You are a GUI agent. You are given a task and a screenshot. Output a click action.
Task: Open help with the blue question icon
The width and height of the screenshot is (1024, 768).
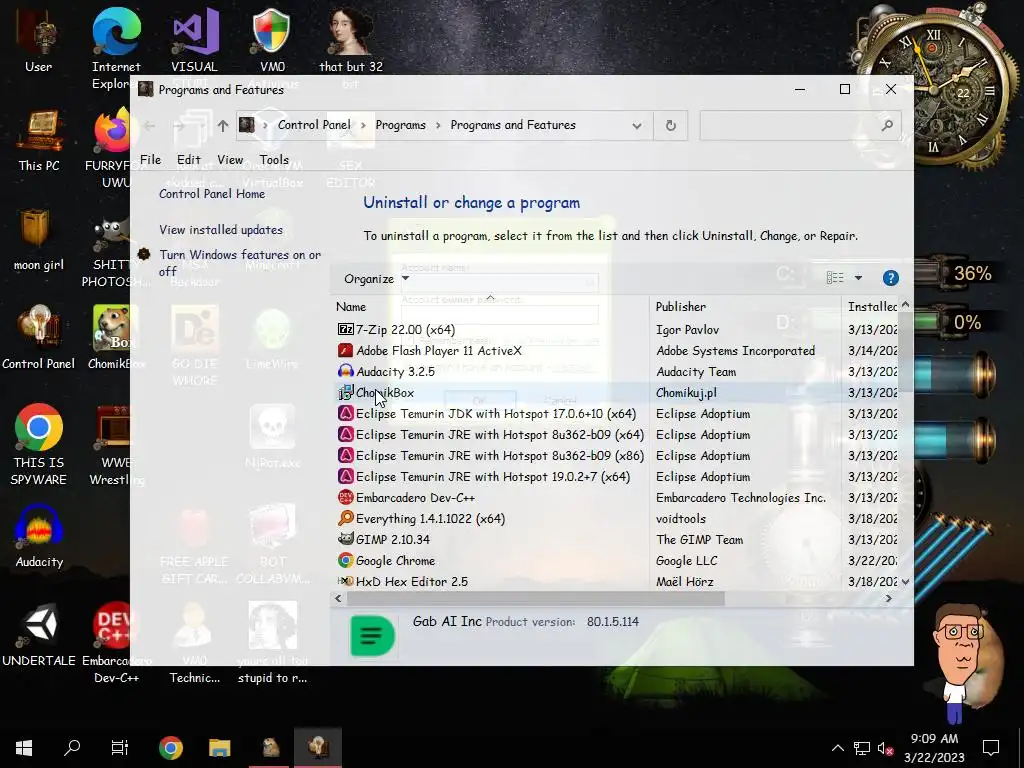coord(890,278)
